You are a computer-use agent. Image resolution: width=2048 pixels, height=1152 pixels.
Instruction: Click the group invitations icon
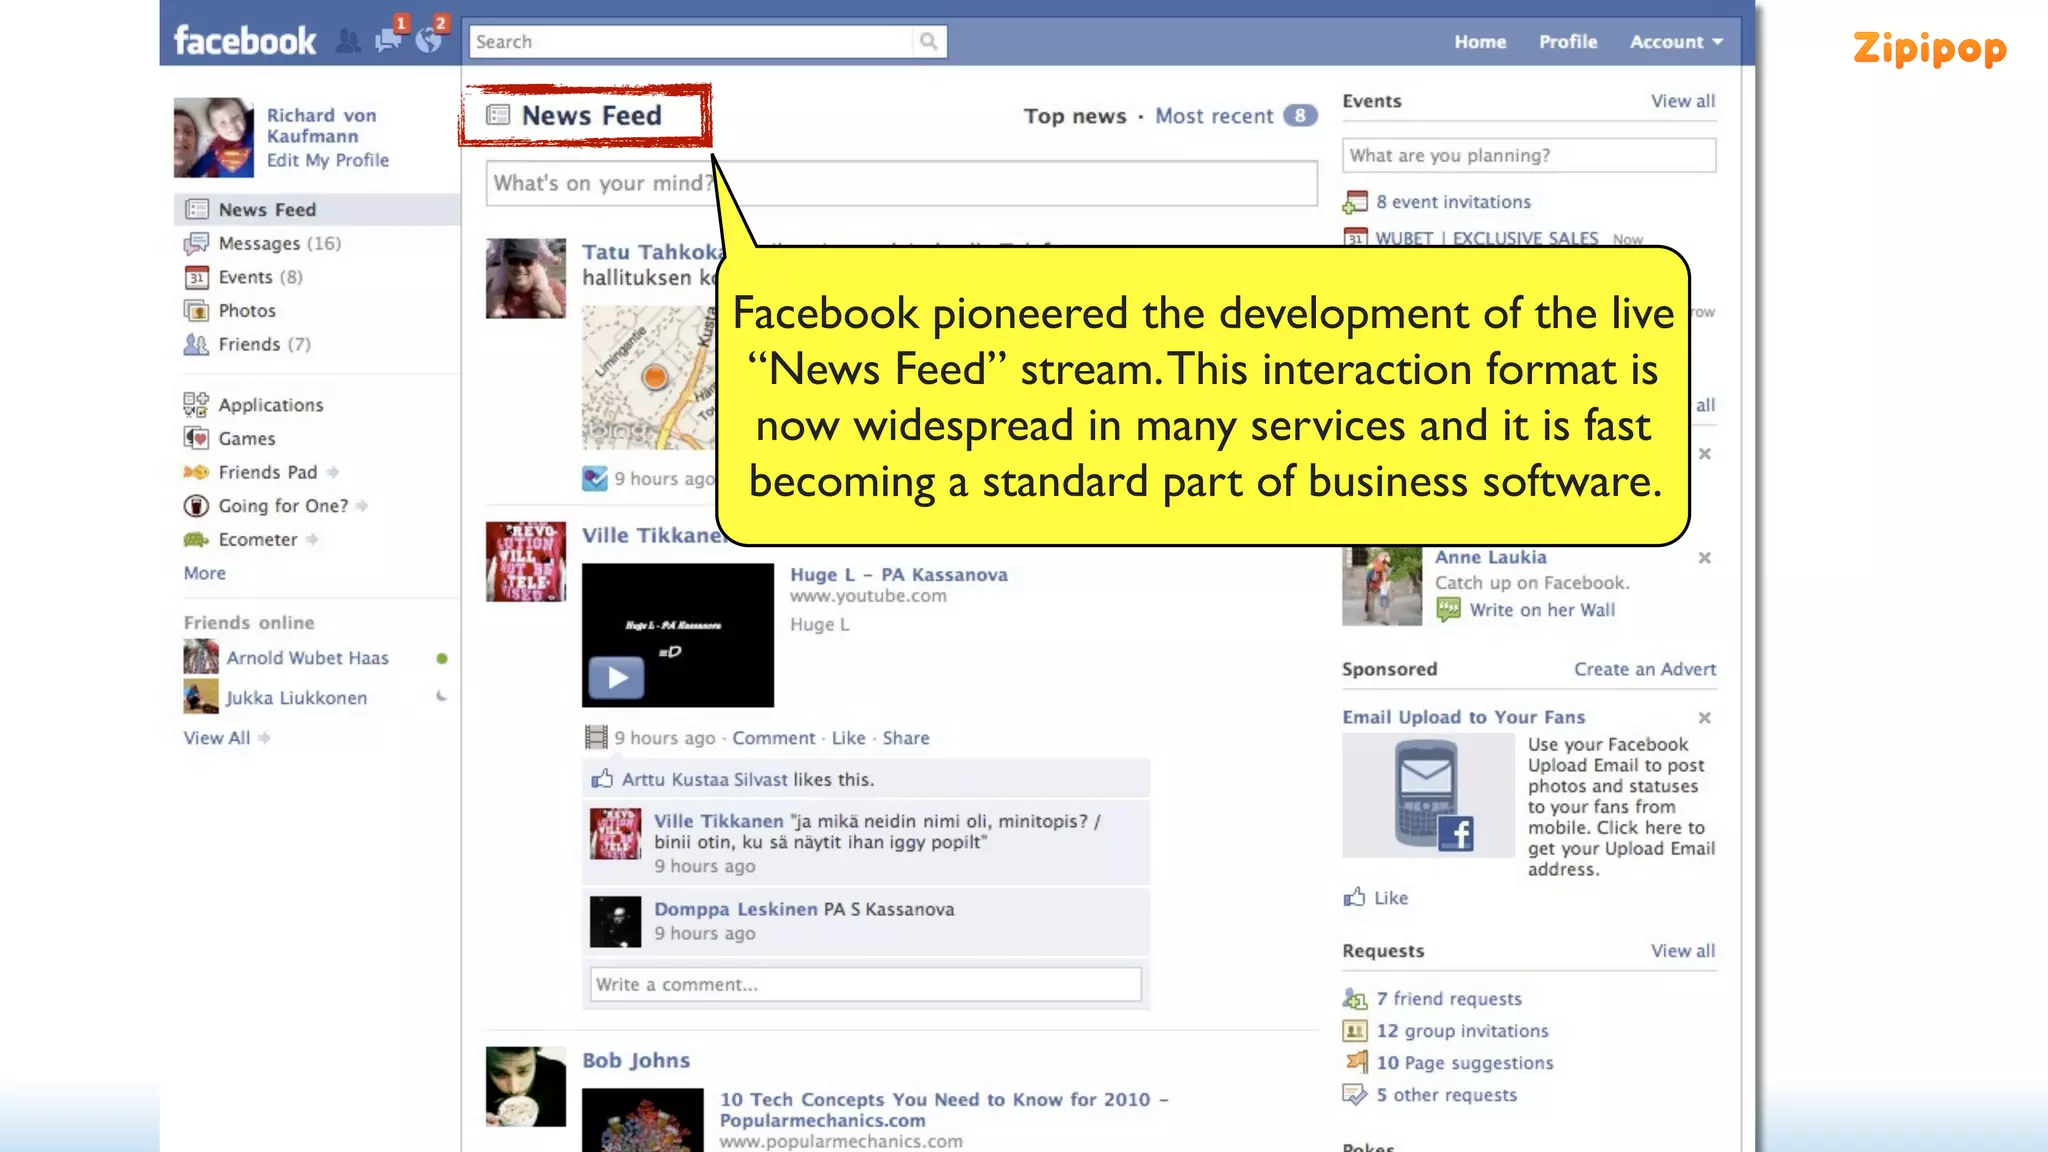tap(1355, 1030)
